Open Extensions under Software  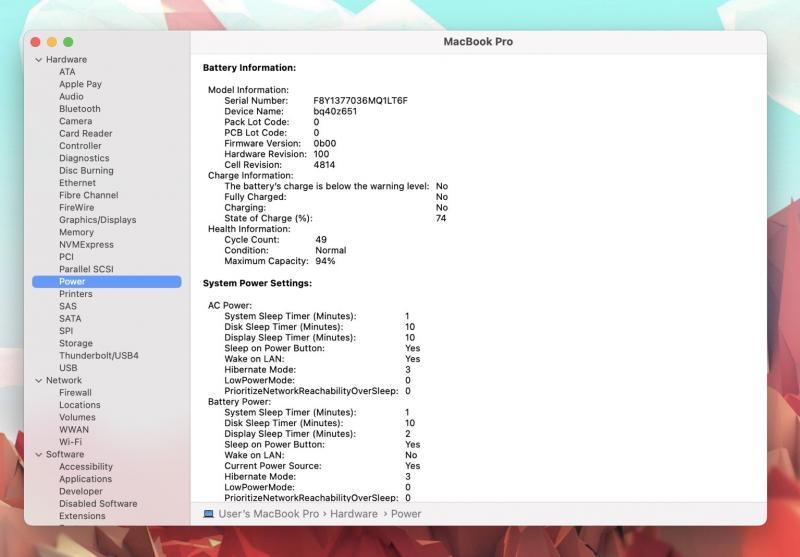coord(82,516)
